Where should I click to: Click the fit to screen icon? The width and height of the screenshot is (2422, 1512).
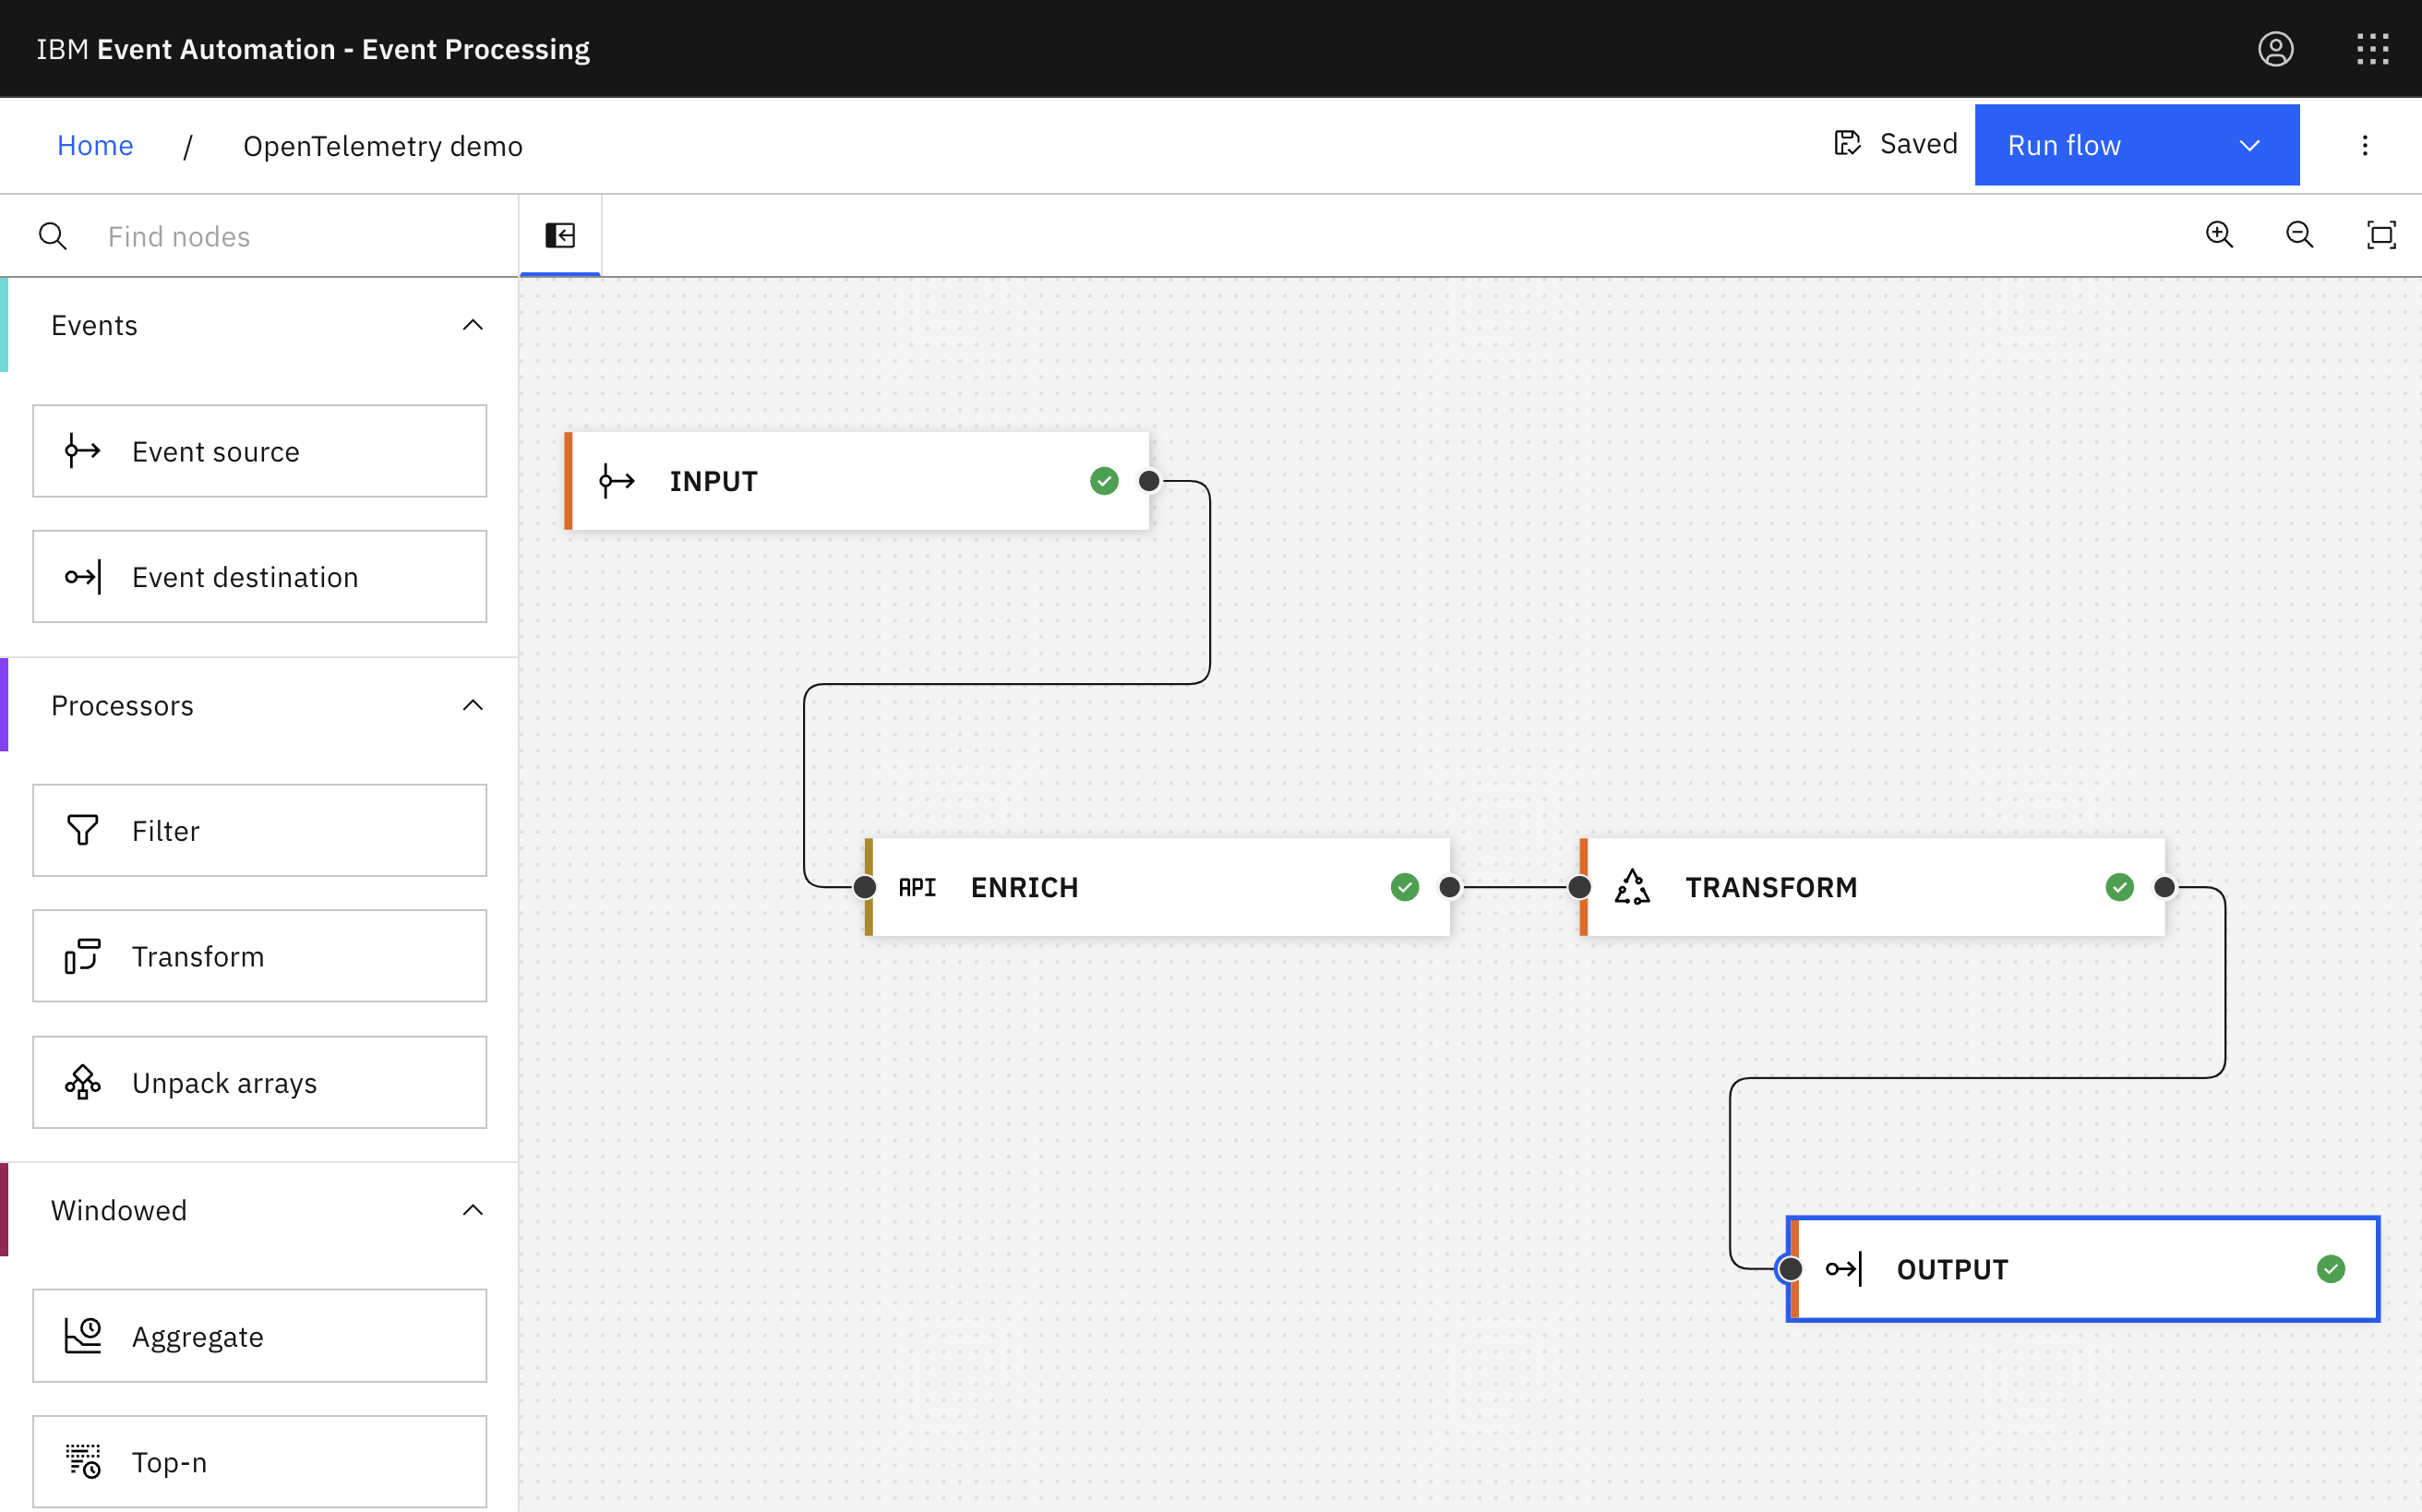[x=2381, y=235]
